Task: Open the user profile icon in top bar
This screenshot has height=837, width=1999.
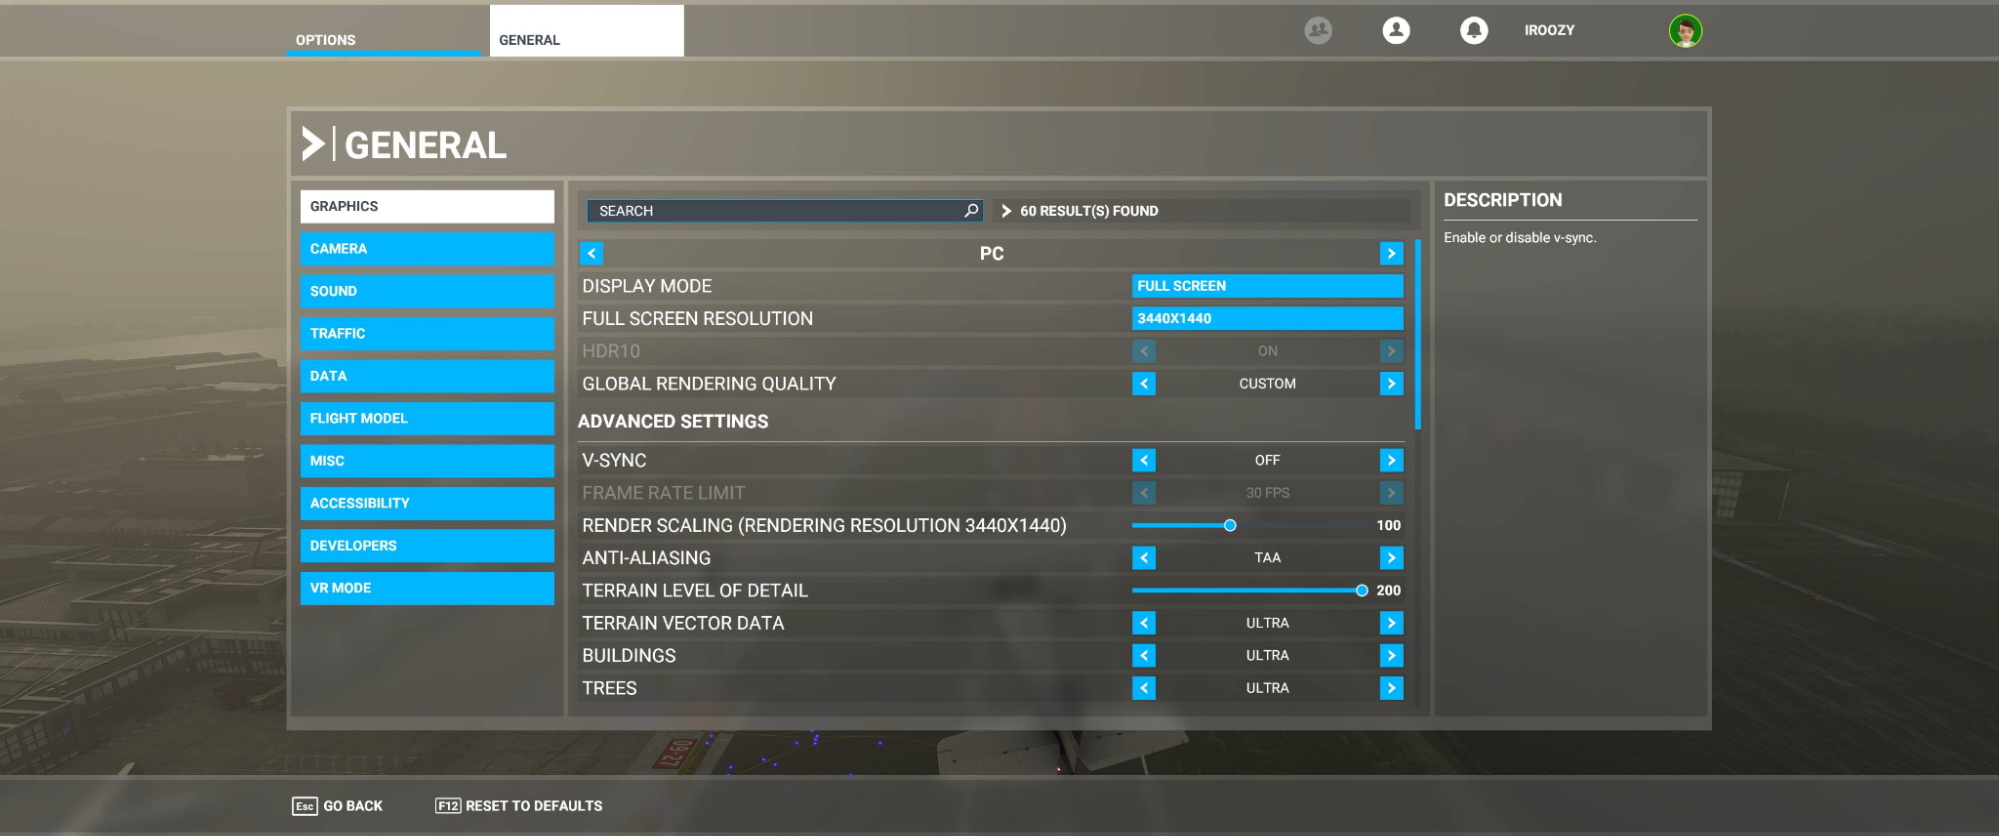Action: (x=1396, y=31)
